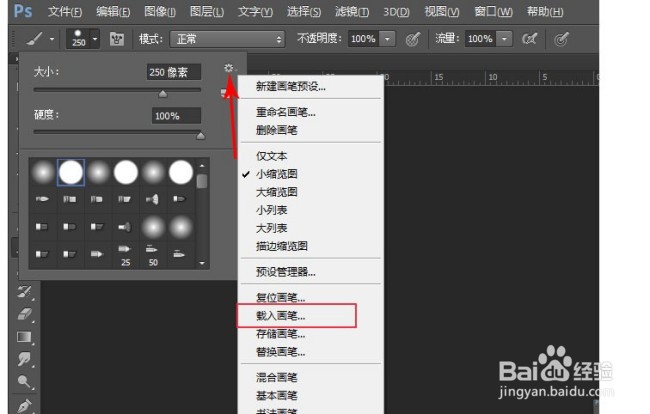Open the 滤镜(T) menu
The image size is (650, 414).
click(x=352, y=12)
